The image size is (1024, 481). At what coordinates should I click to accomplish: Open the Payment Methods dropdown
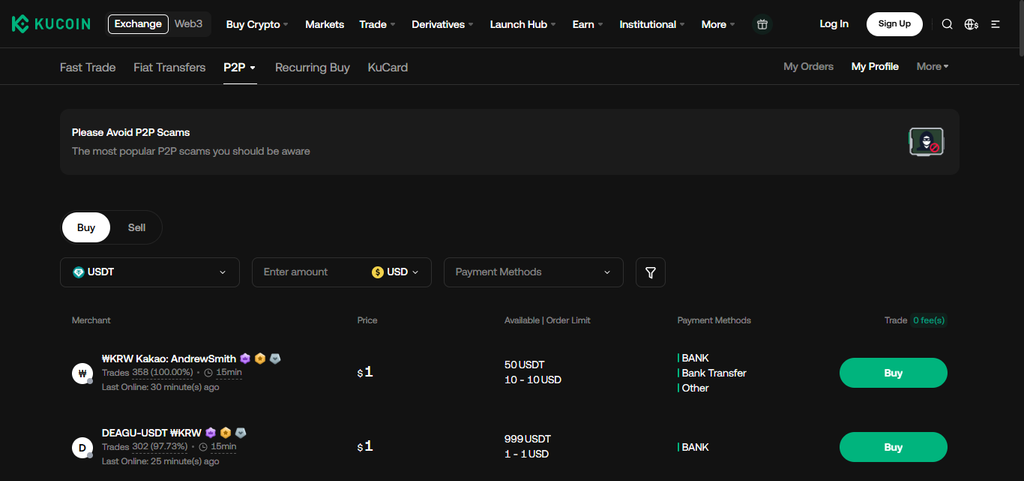point(534,272)
